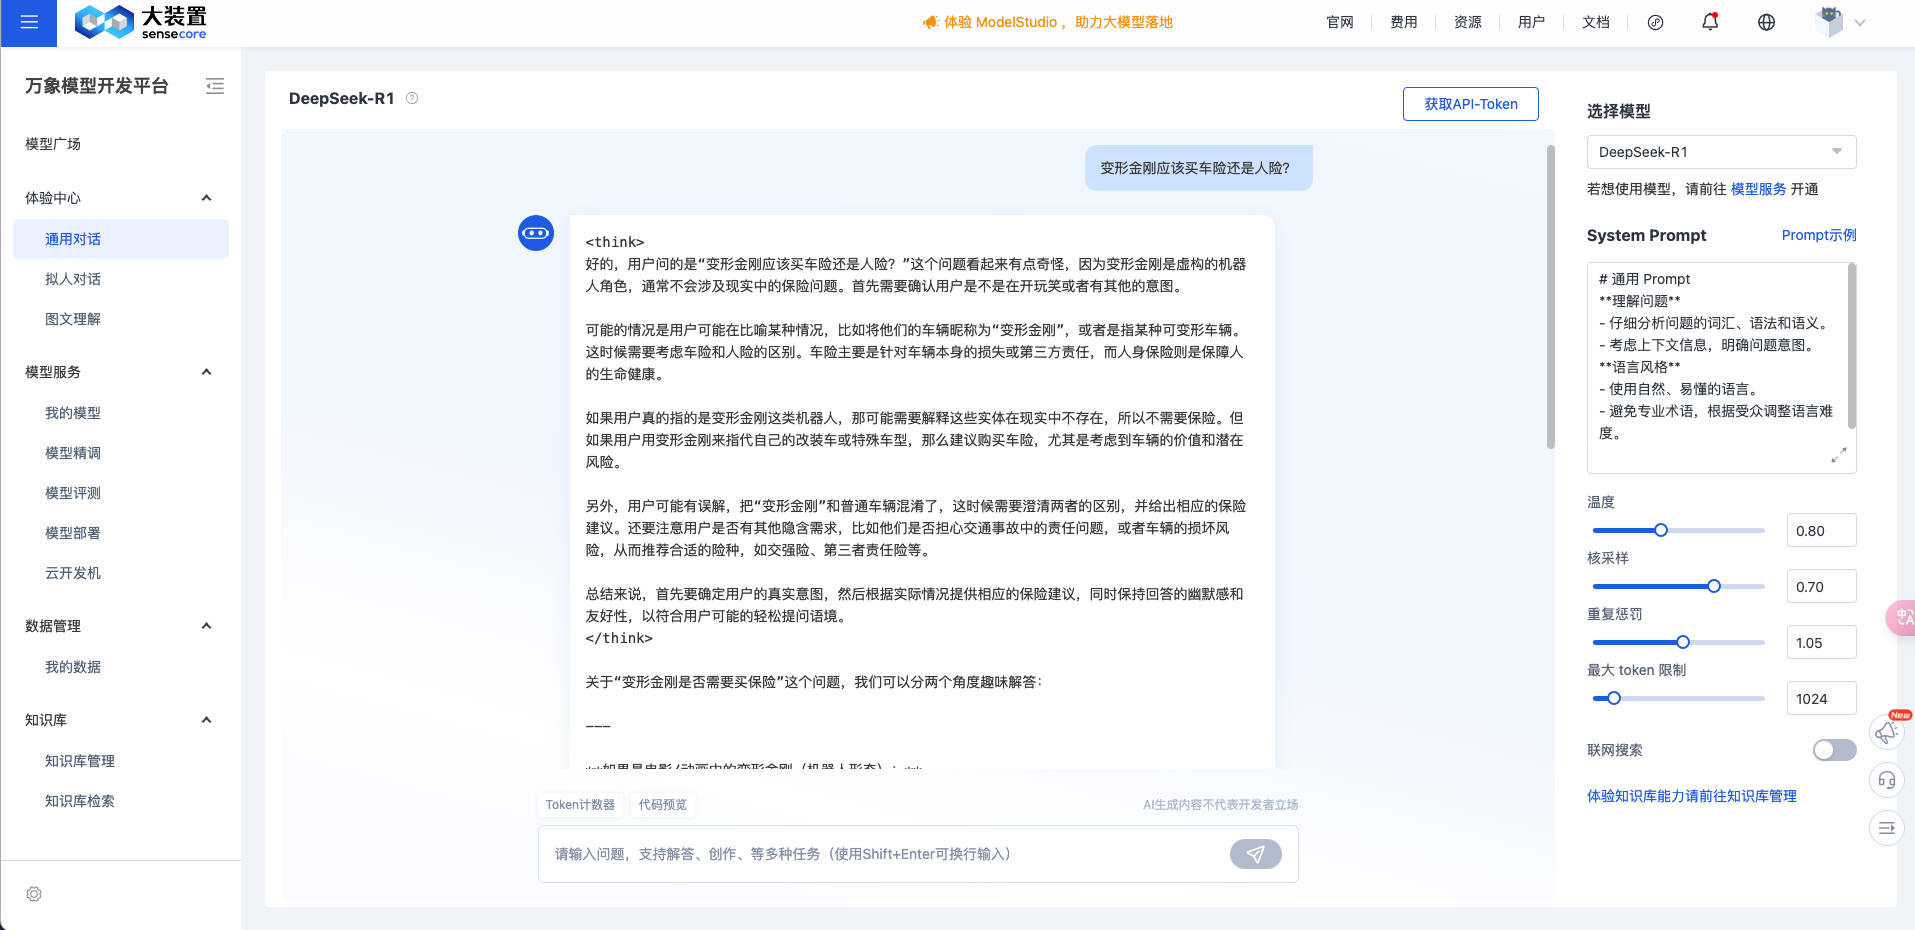Screen dimensions: 1915x930
Task: Click the 获取API-Token button
Action: (x=1470, y=103)
